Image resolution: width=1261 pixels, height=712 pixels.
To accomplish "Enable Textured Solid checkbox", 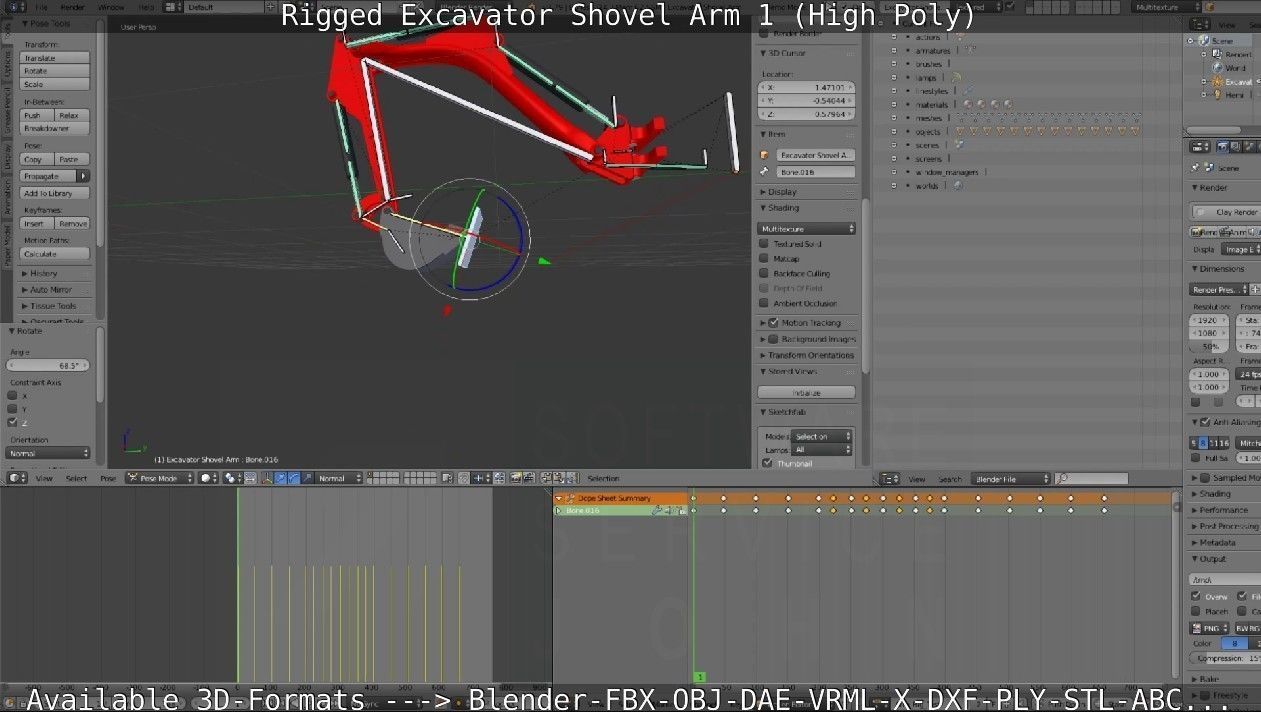I will pyautogui.click(x=764, y=244).
